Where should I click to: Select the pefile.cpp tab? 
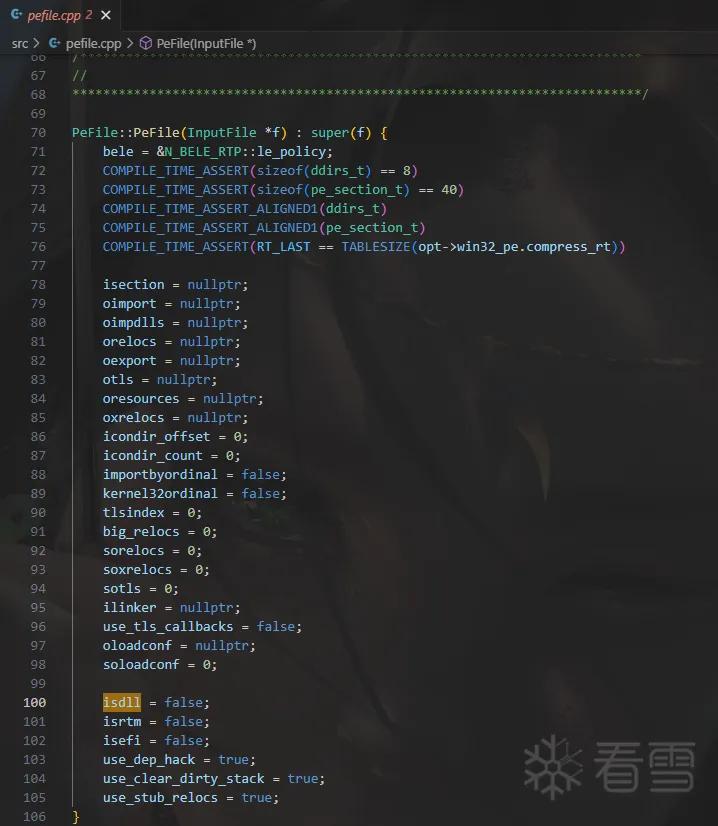point(61,15)
